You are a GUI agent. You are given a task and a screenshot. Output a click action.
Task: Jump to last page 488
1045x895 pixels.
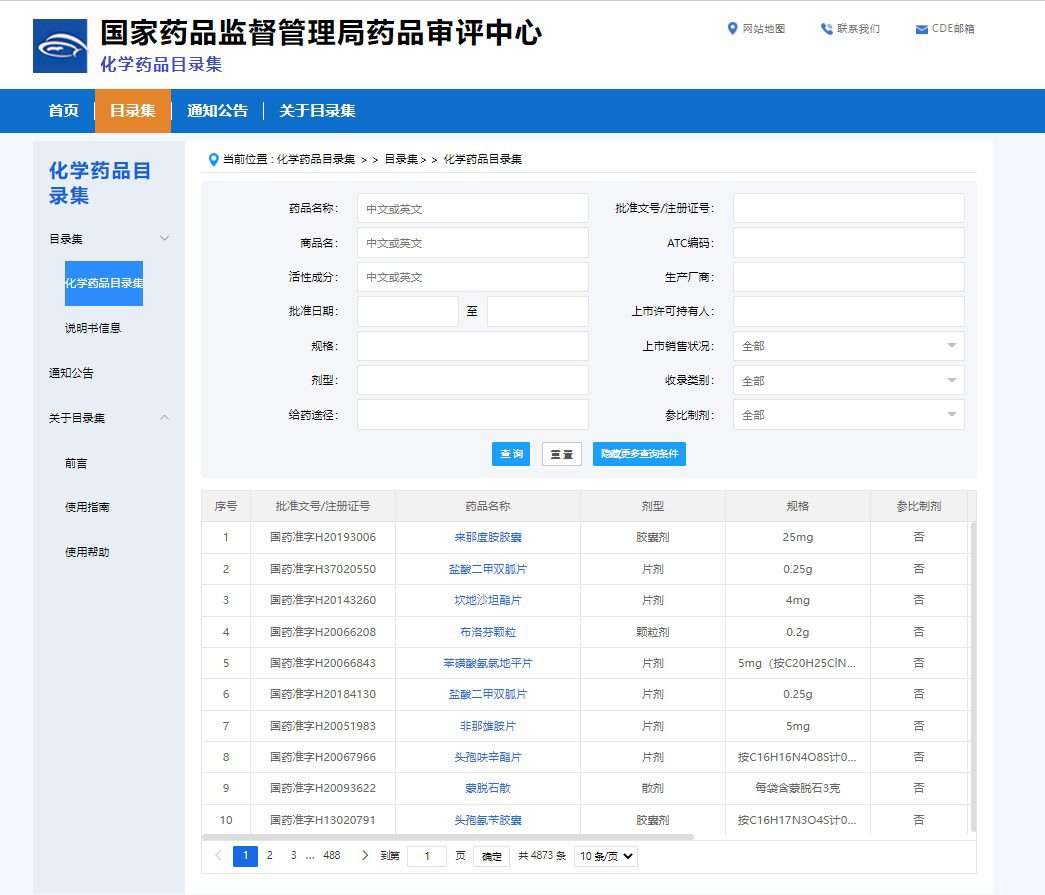coord(331,855)
